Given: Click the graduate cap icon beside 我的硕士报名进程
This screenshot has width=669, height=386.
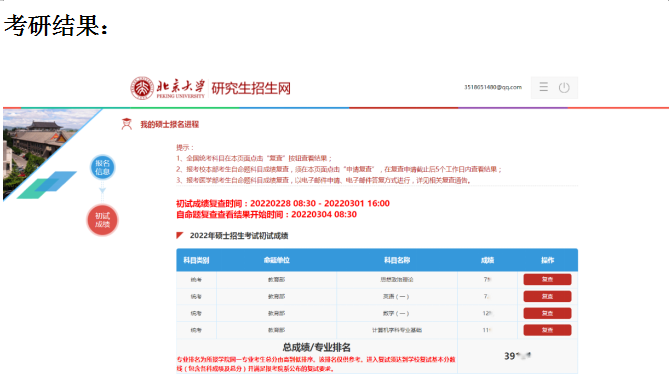Looking at the screenshot, I should coord(127,124).
